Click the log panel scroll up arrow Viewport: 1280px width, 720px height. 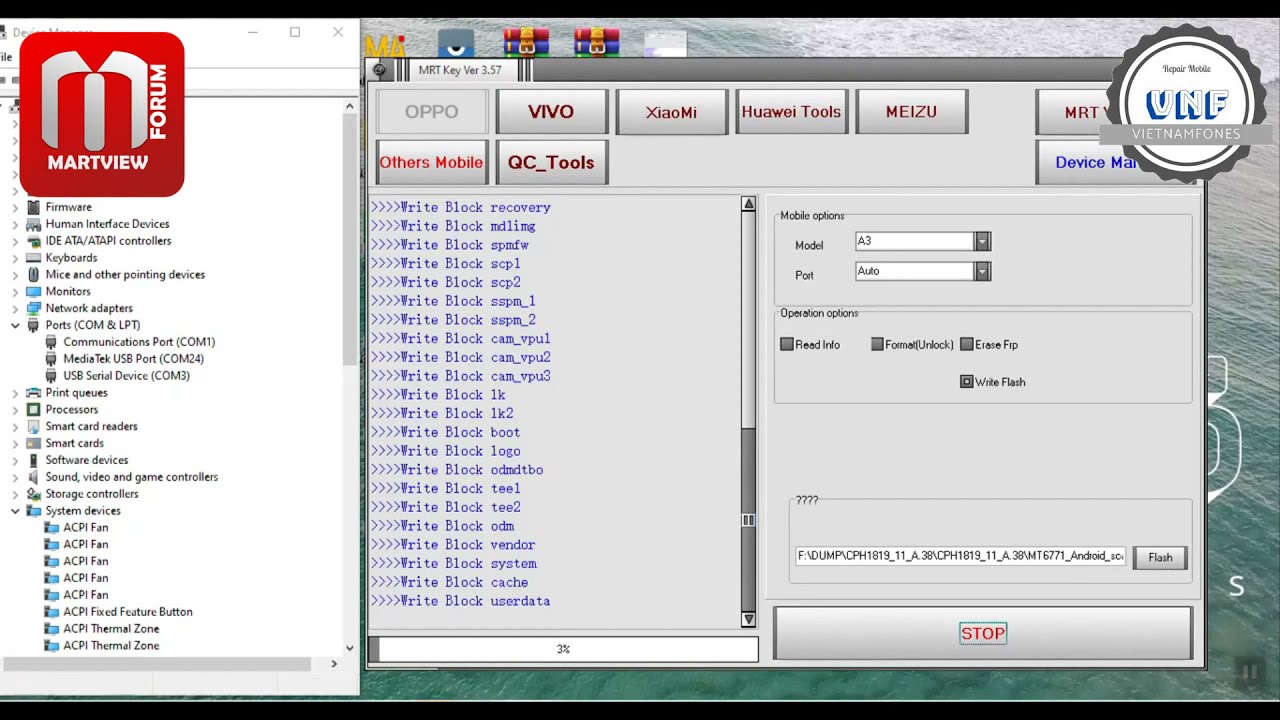coord(748,204)
